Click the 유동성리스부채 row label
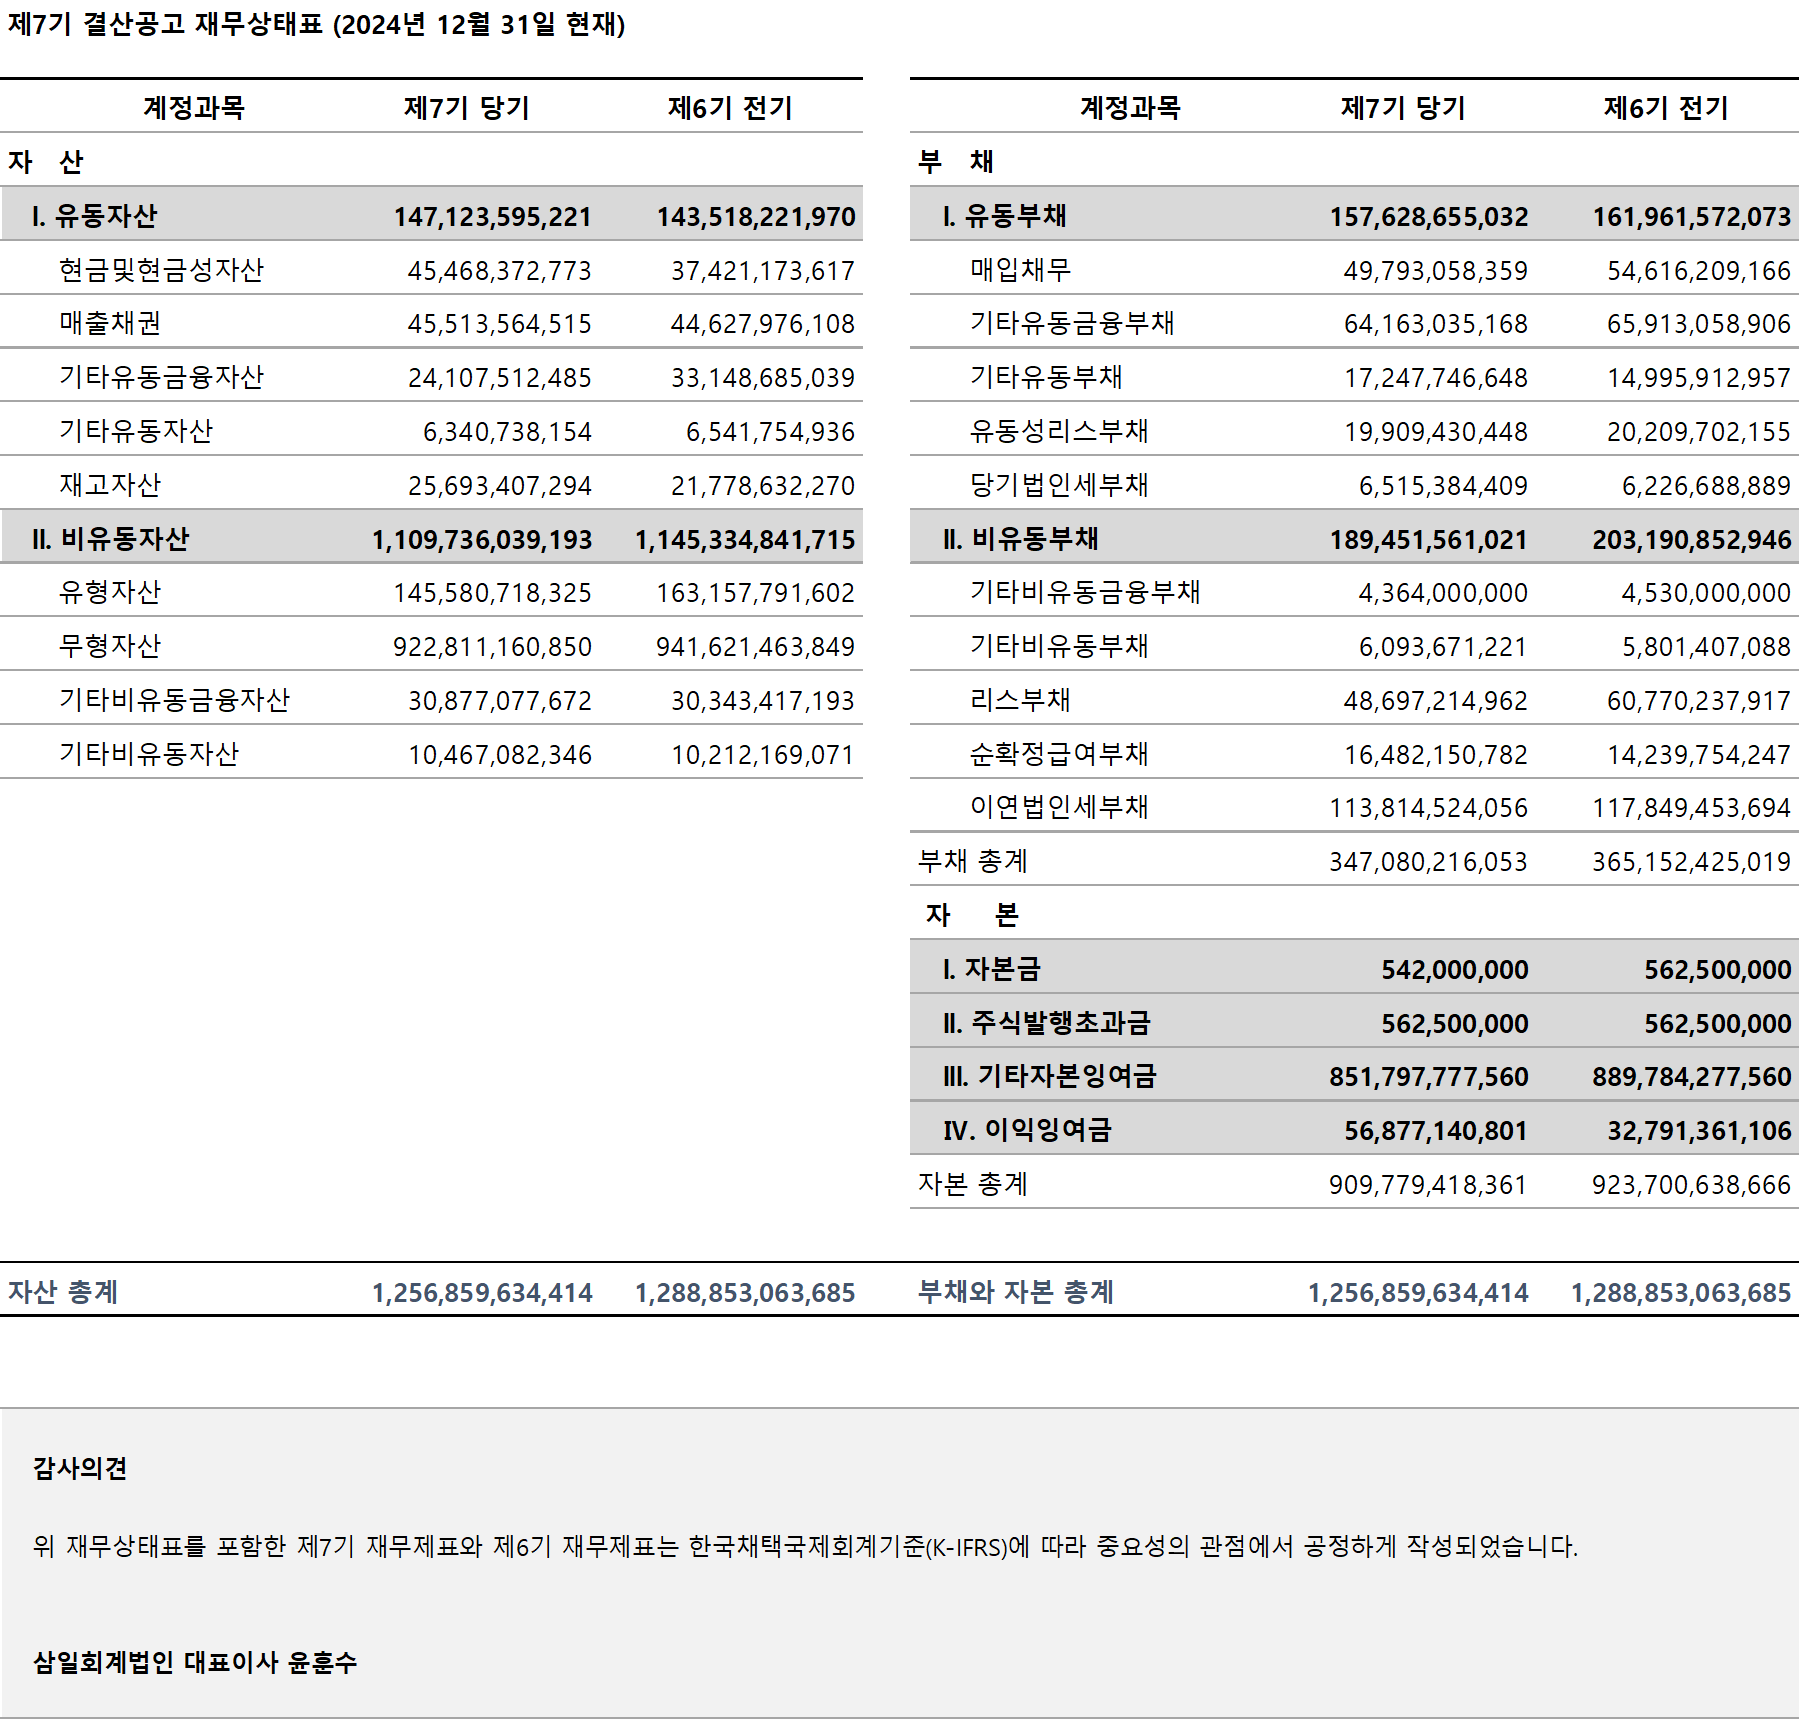1800x1720 pixels. point(1060,431)
